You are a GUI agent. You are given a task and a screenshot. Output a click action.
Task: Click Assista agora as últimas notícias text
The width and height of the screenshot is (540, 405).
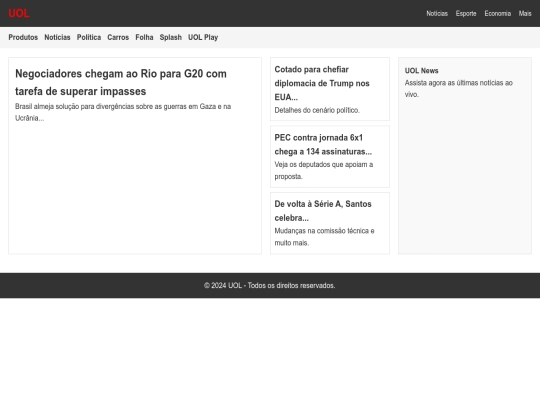(x=459, y=89)
